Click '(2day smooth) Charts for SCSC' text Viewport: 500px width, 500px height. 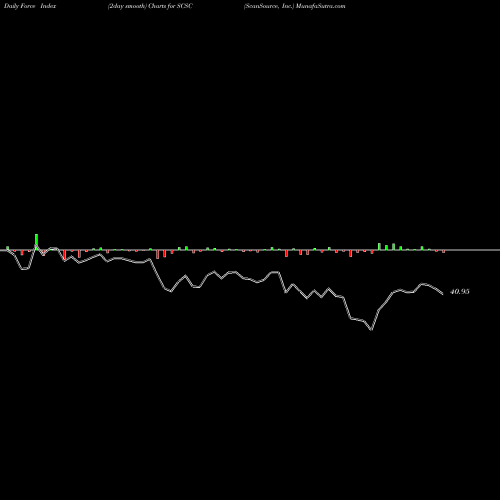click(x=150, y=6)
